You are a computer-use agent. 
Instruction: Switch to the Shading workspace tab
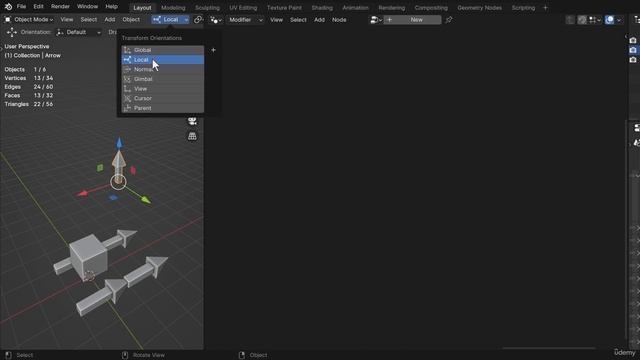coord(322,8)
